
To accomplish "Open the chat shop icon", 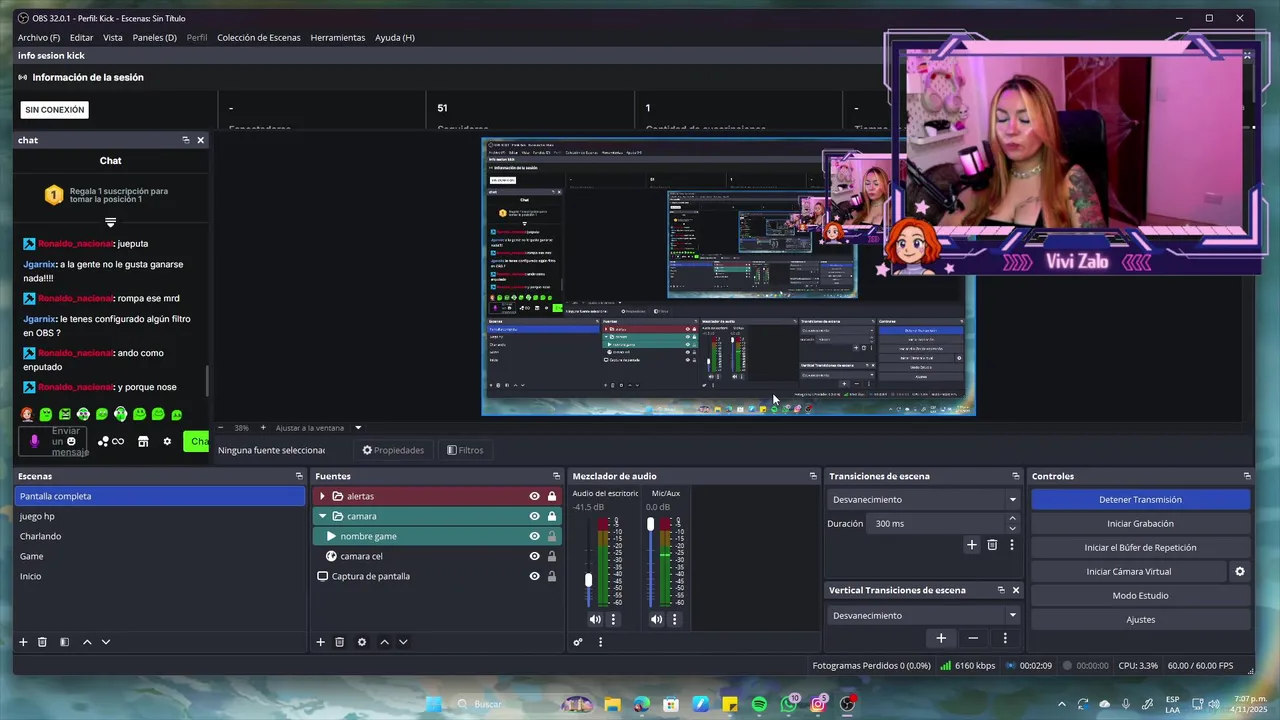I will click(x=143, y=441).
